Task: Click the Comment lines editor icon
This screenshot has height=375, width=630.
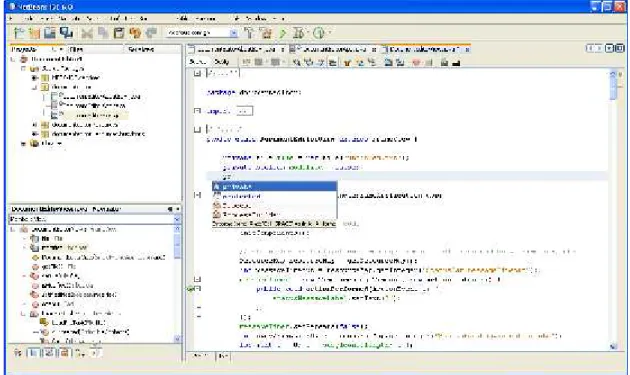Action: 444,62
